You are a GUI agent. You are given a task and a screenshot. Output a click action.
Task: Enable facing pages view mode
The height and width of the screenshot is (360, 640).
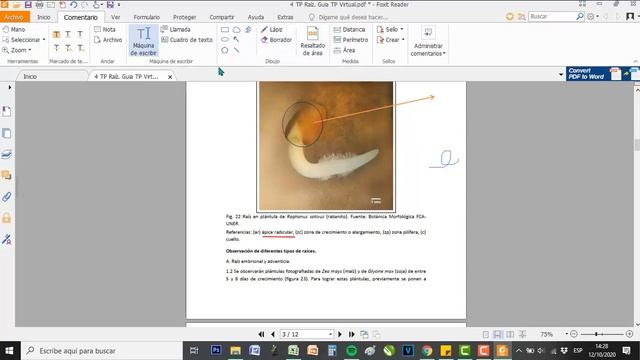point(510,334)
